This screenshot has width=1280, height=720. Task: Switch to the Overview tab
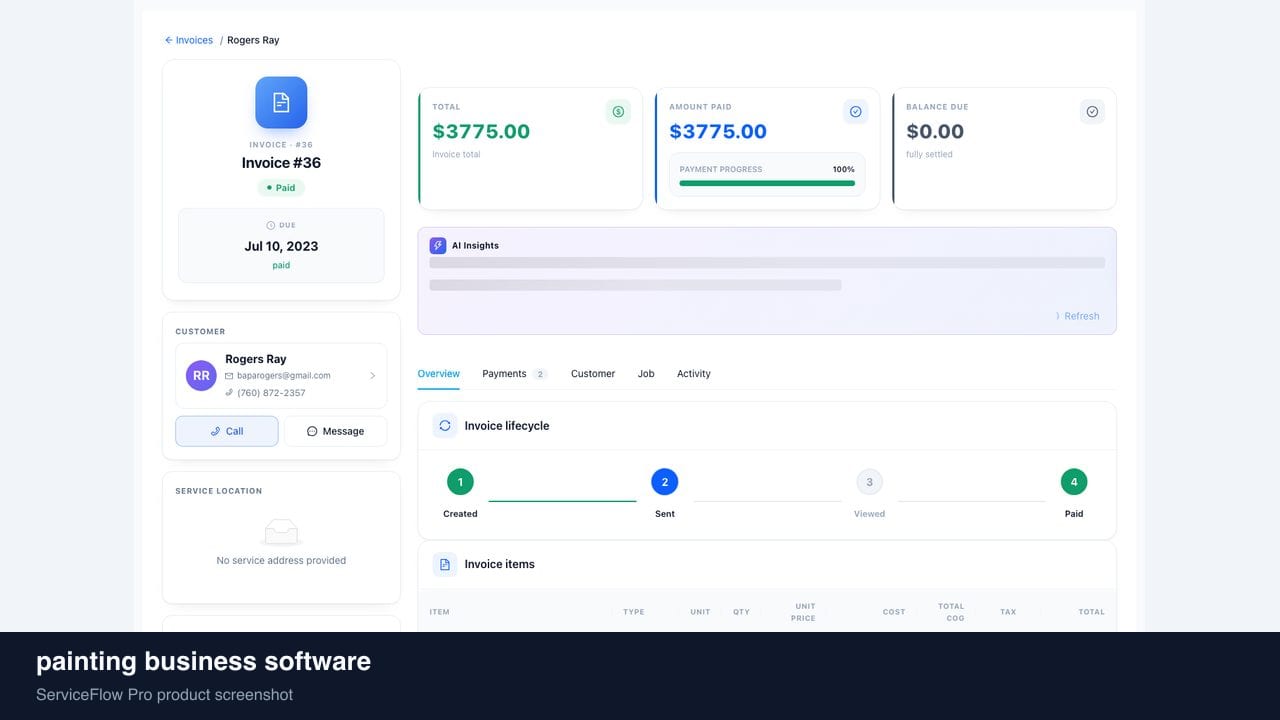[x=438, y=374]
